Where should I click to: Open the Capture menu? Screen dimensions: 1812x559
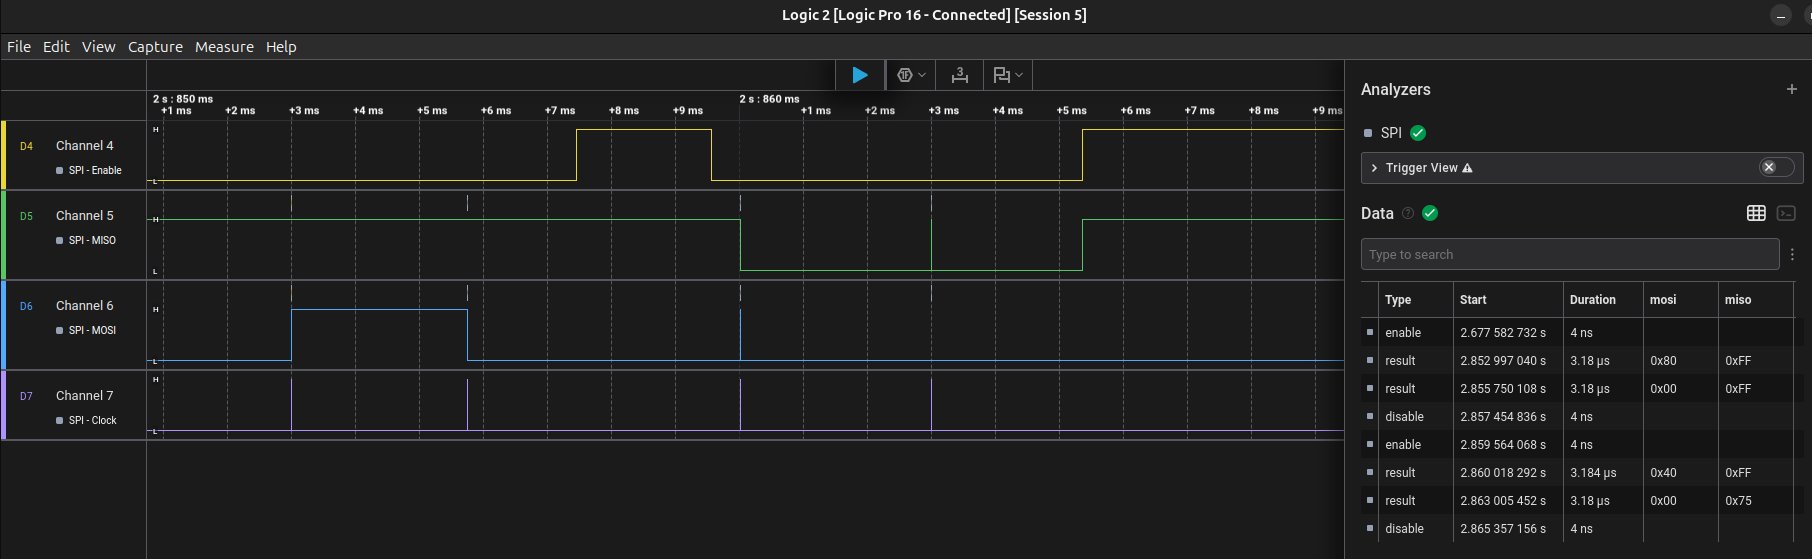tap(155, 47)
